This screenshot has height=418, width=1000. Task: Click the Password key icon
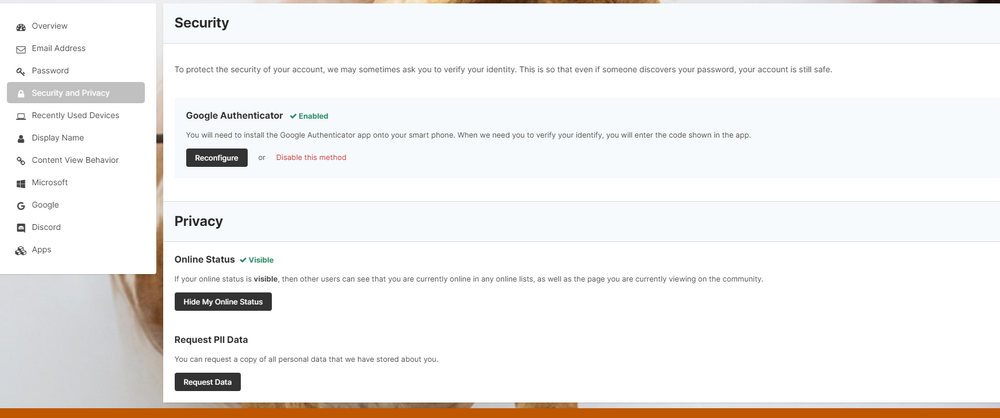(21, 71)
